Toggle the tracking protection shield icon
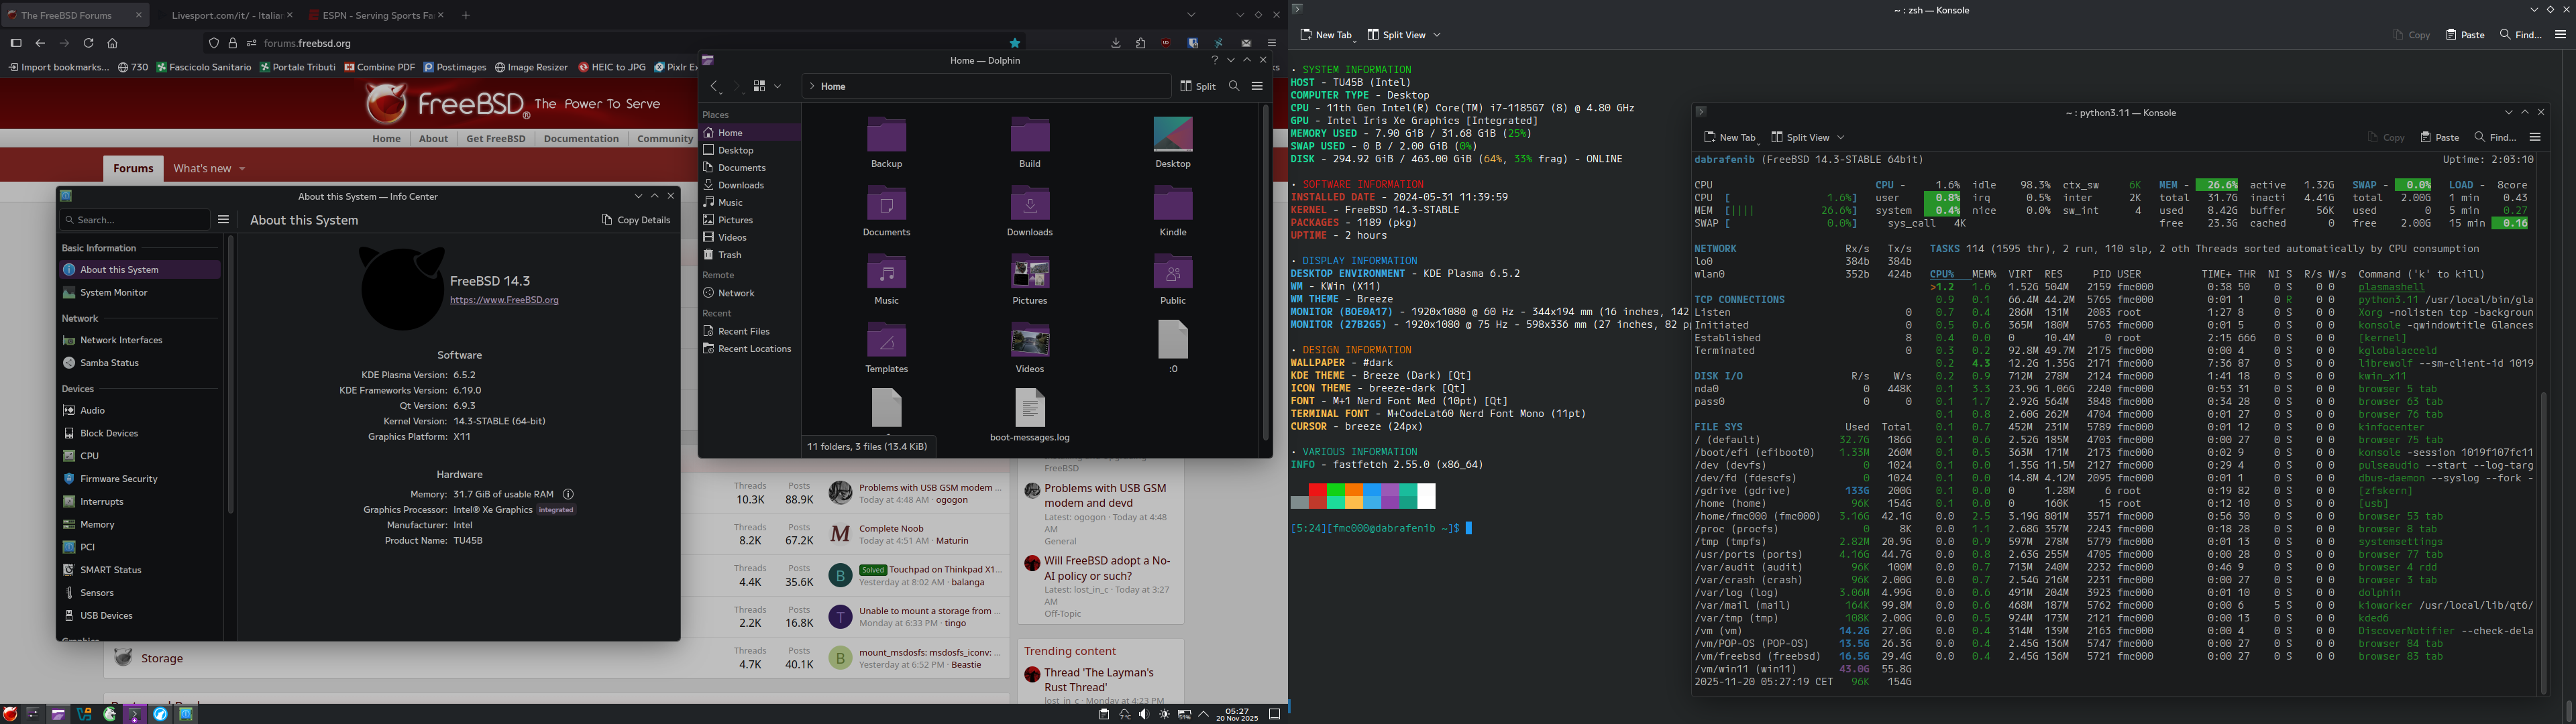Viewport: 2576px width, 724px height. point(213,43)
